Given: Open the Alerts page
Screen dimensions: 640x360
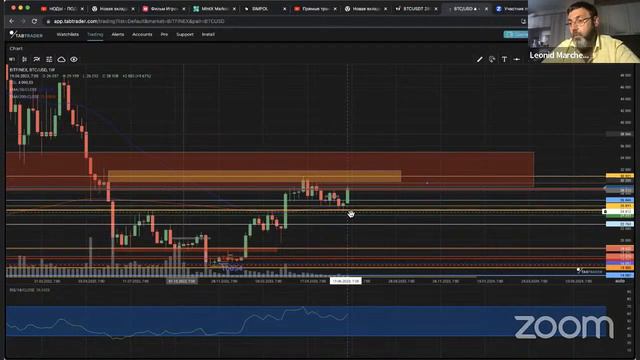Looking at the screenshot, I should (x=118, y=34).
